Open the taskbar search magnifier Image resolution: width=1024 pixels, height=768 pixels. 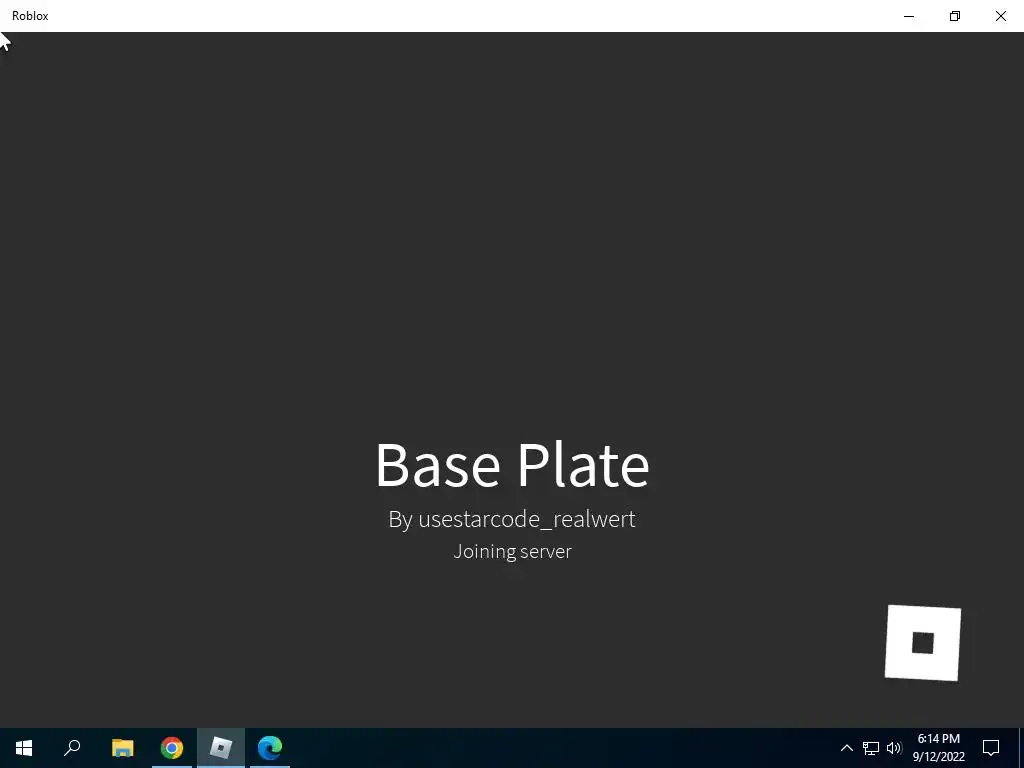(72, 748)
